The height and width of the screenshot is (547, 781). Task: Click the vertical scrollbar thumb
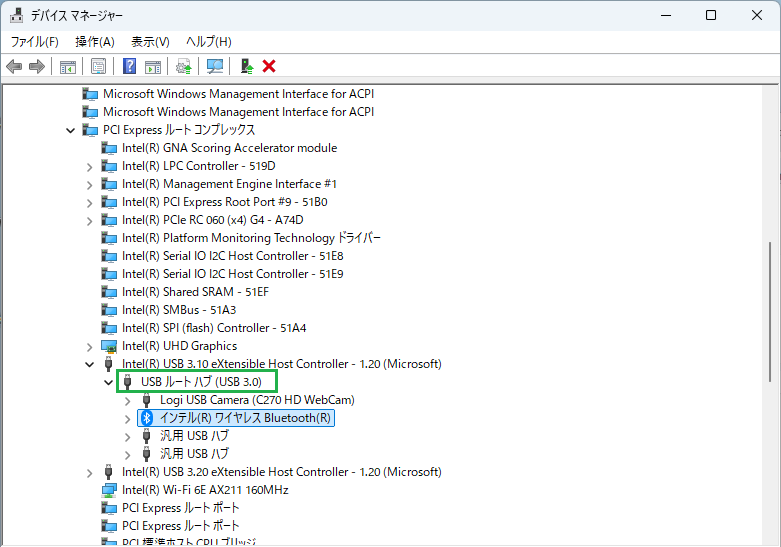770,312
